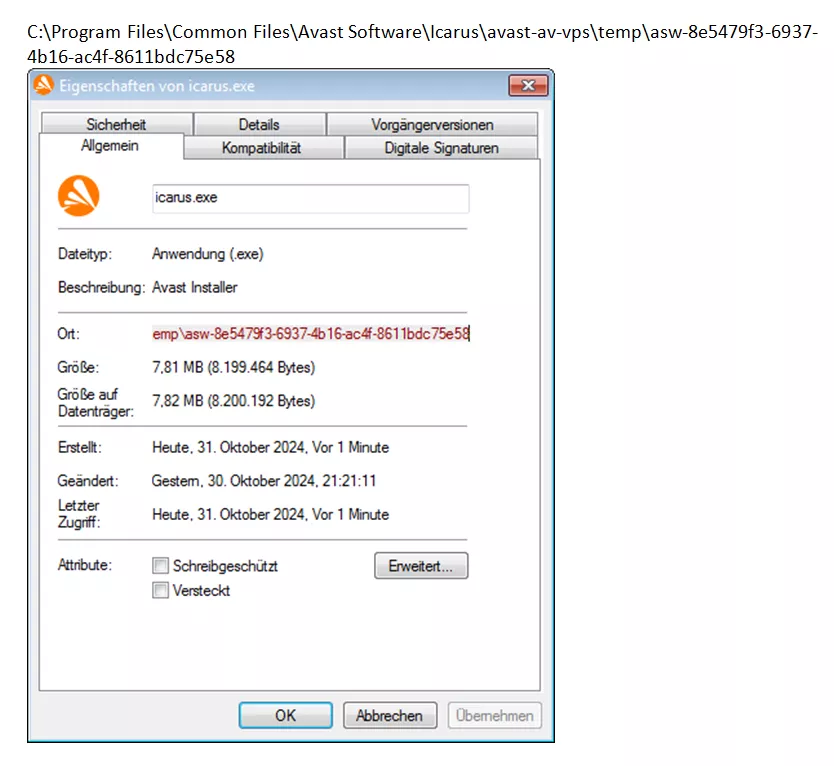Viewport: 834px width, 766px height.
Task: Click the Dateityp: label
Action: [85, 254]
